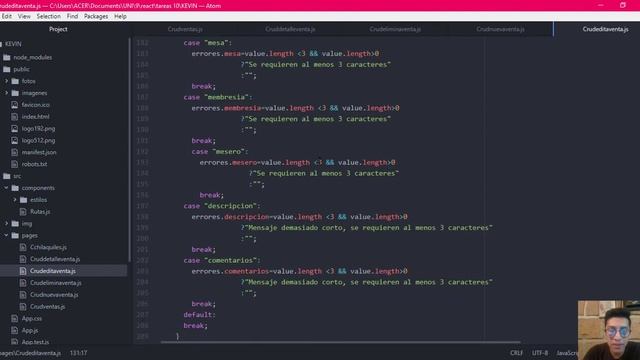
Task: Open Crudnuevaventa.js in the tree
Action: point(54,295)
